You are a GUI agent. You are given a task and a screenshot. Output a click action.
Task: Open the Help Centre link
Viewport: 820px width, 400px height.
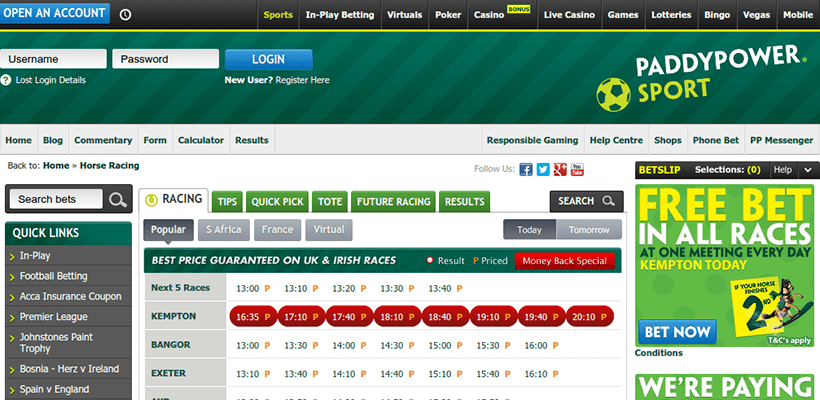point(616,140)
